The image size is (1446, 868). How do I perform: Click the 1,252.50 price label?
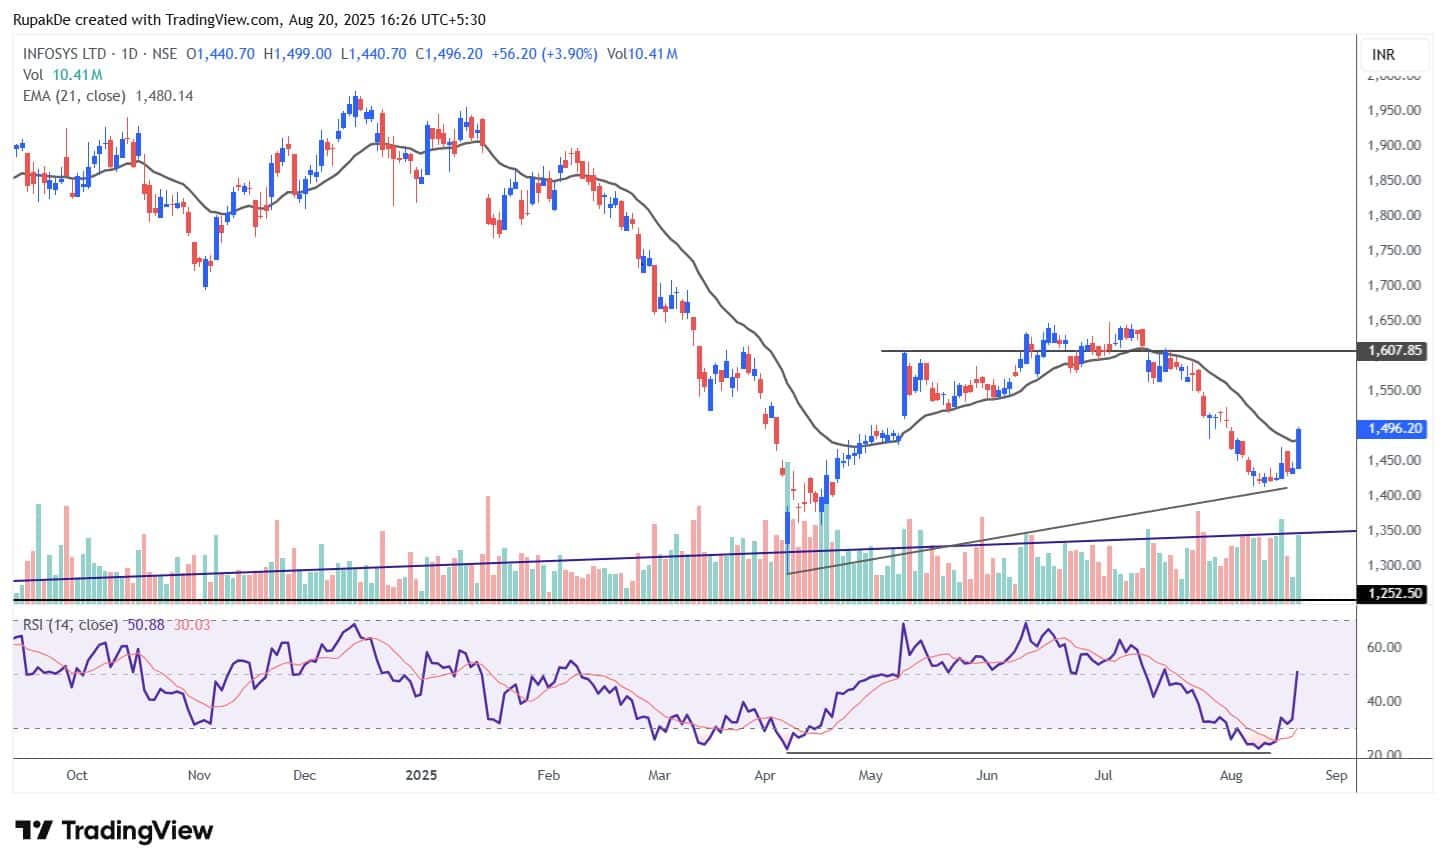(x=1390, y=593)
